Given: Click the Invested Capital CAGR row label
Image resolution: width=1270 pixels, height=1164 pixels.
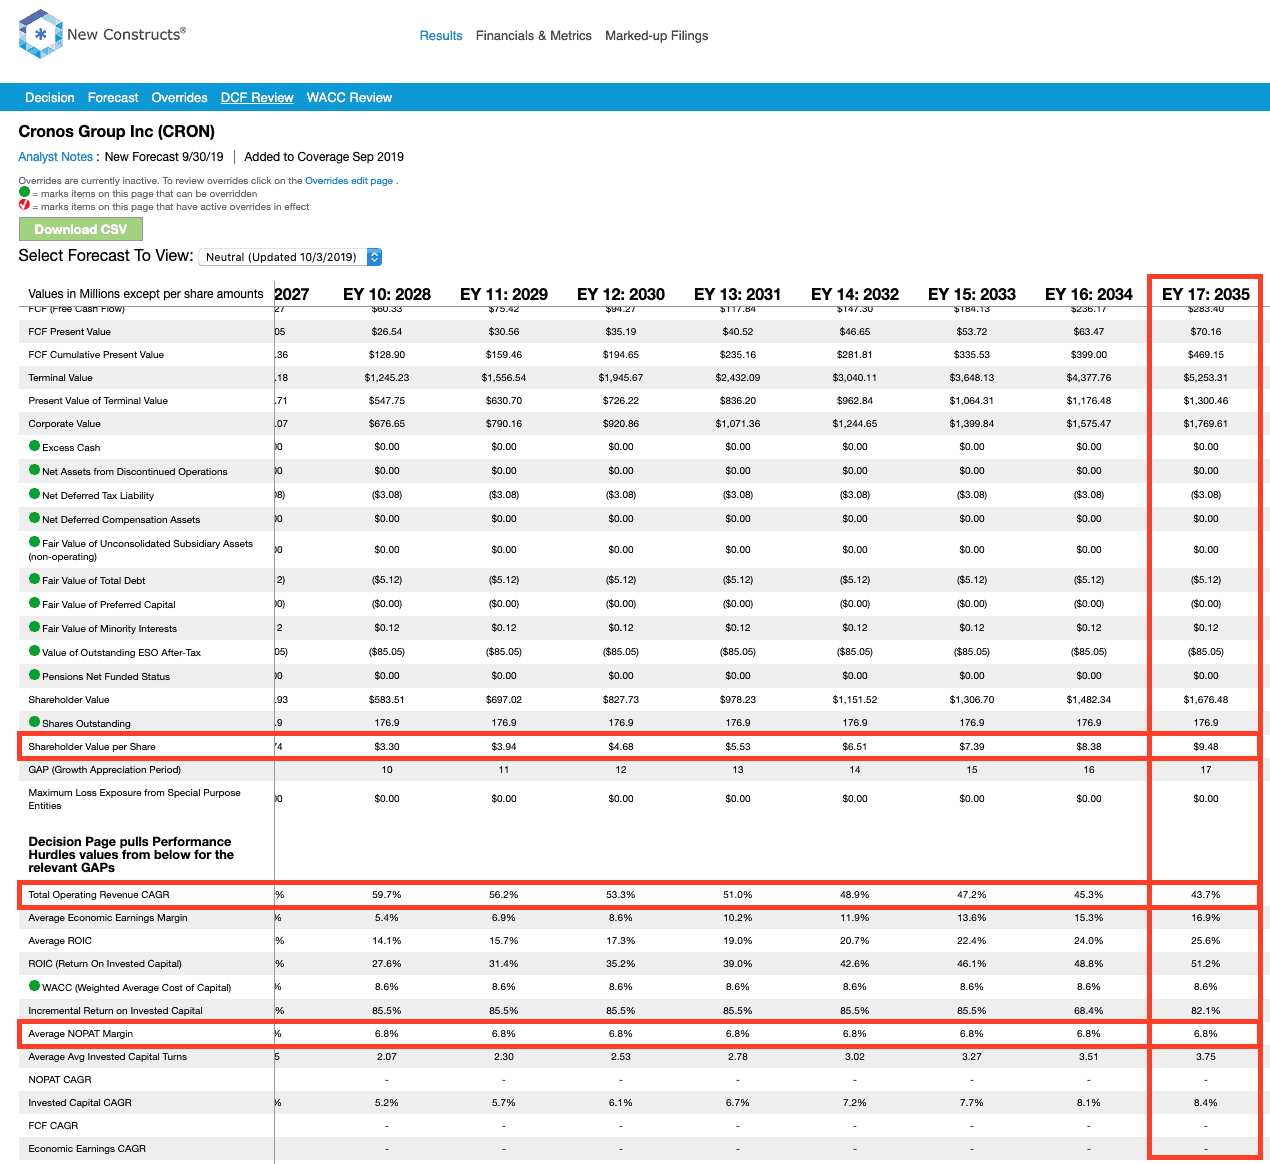Looking at the screenshot, I should (80, 1103).
